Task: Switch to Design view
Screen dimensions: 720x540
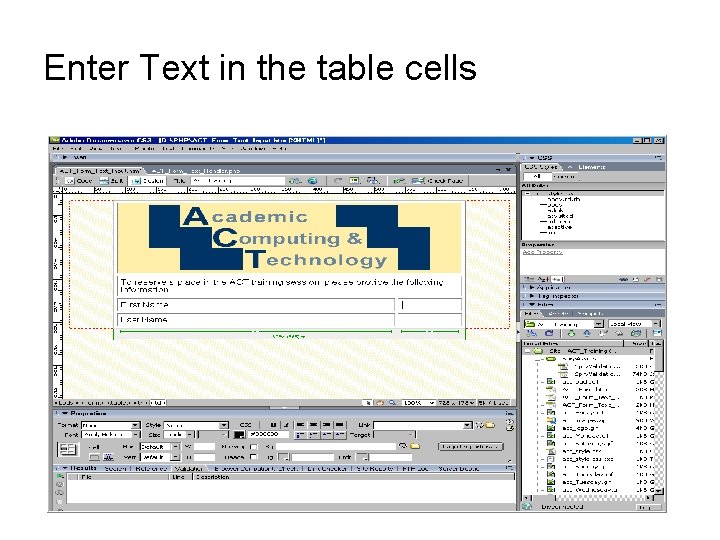Action: tap(148, 181)
